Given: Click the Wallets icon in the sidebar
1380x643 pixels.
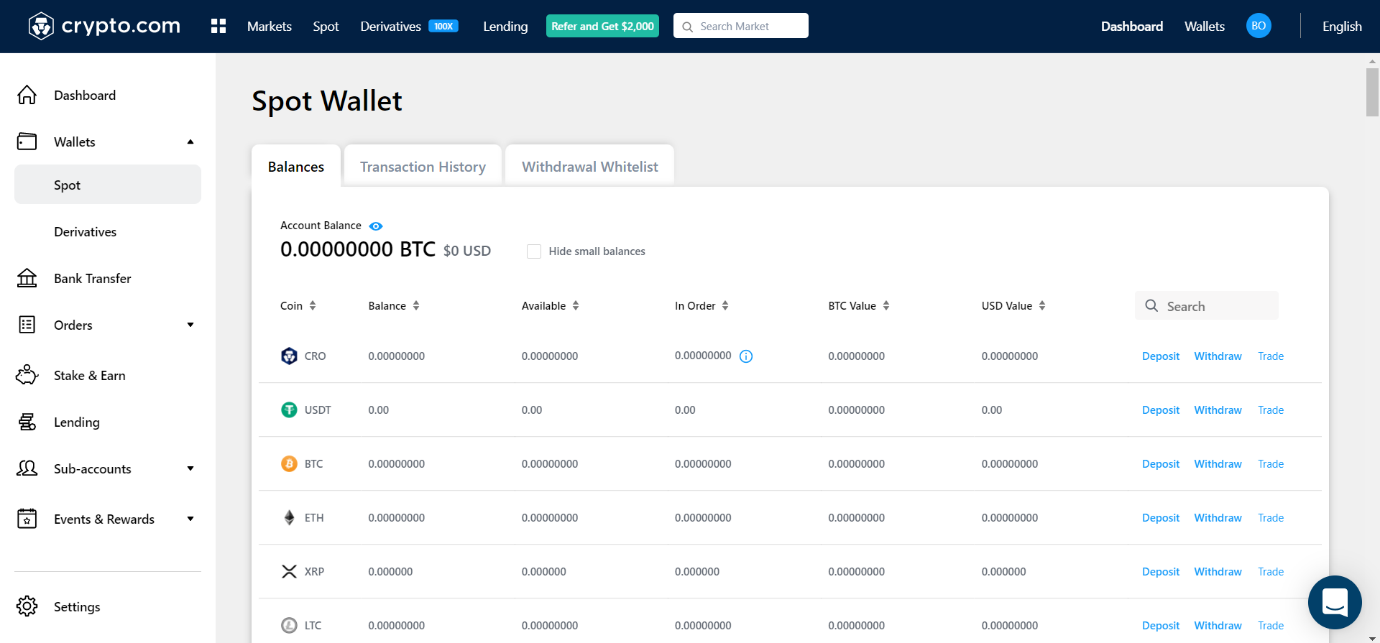Looking at the screenshot, I should tap(27, 142).
